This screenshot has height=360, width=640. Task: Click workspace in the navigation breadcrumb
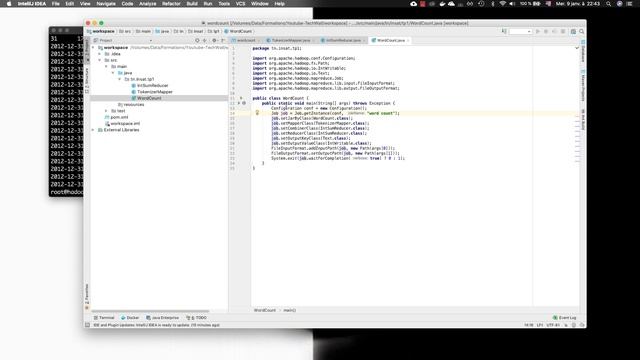coord(100,31)
